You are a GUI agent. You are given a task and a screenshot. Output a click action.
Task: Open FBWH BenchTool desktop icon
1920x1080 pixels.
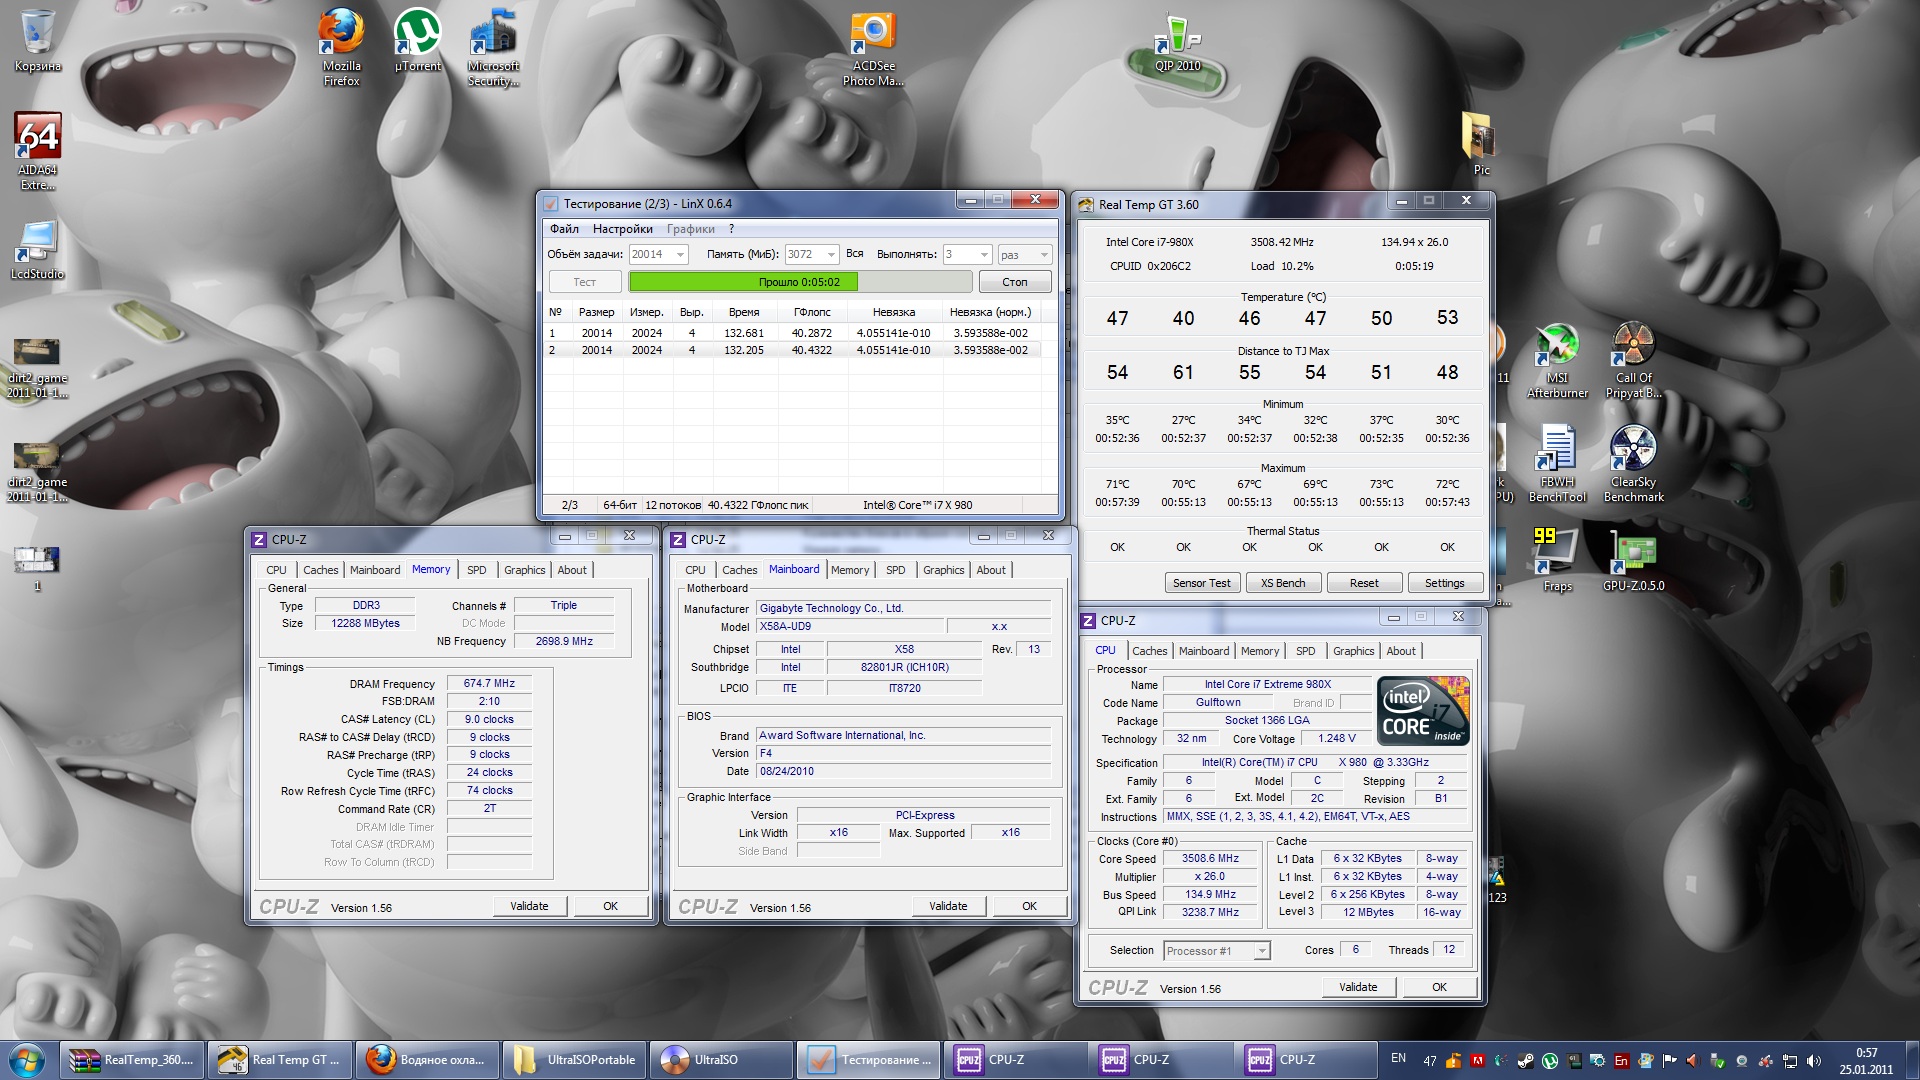1557,465
